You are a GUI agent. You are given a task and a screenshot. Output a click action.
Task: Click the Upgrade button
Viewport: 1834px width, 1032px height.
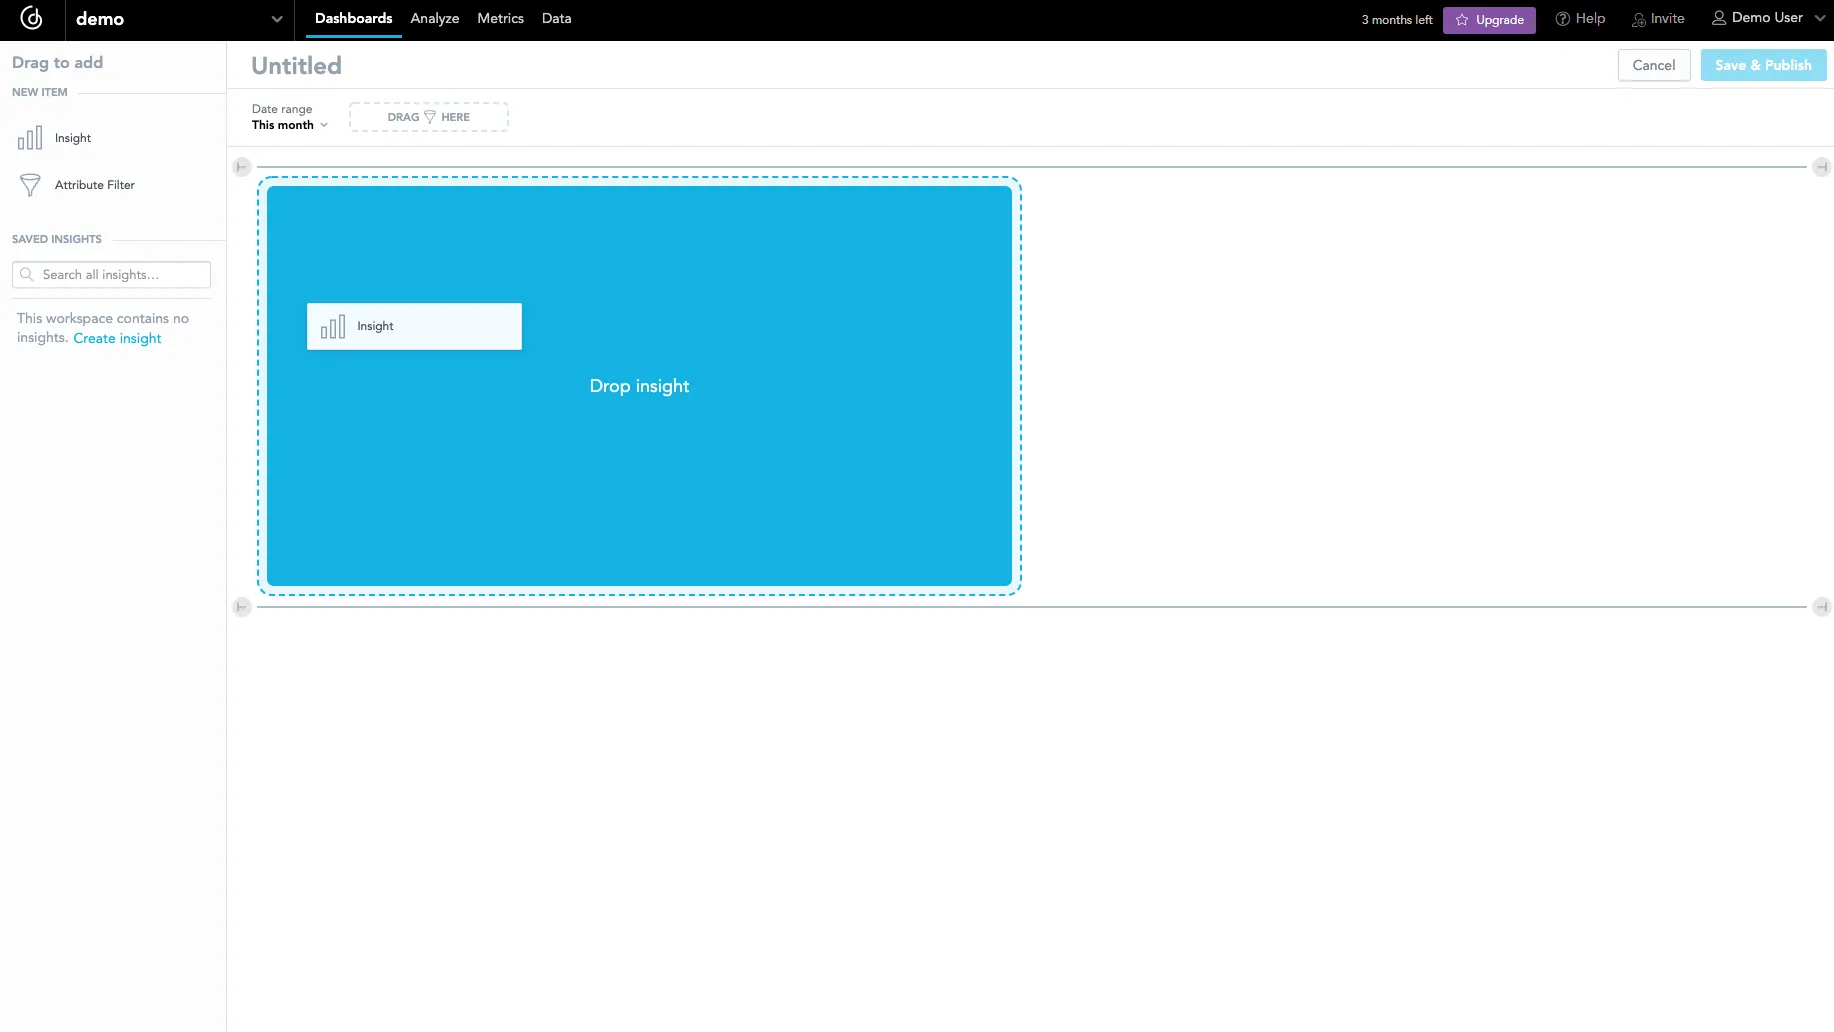[x=1489, y=20]
